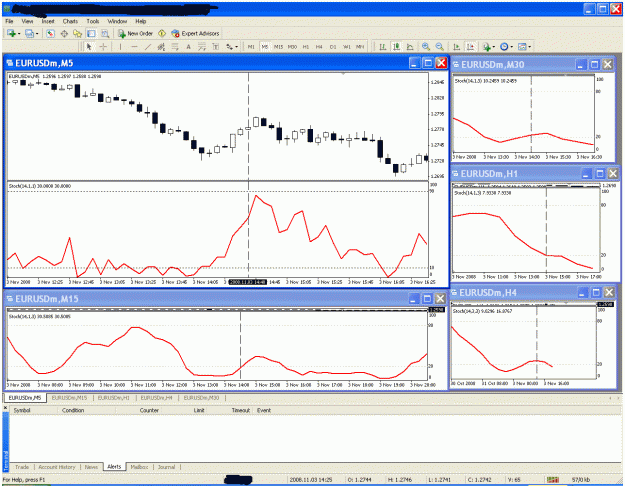Open the Charts menu

tap(70, 21)
